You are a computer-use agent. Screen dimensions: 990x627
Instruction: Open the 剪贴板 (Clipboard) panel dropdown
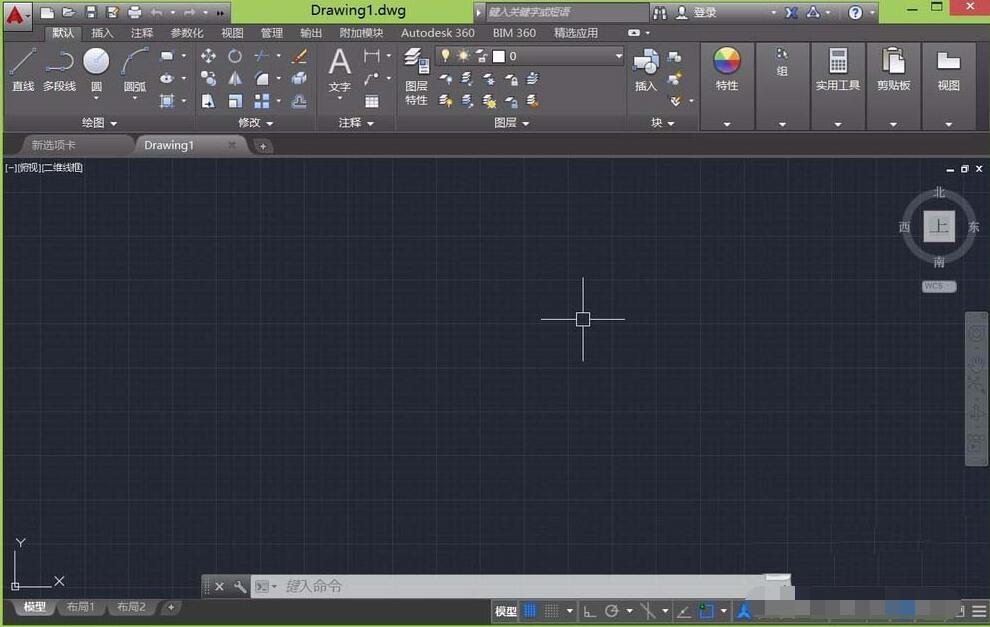click(893, 124)
